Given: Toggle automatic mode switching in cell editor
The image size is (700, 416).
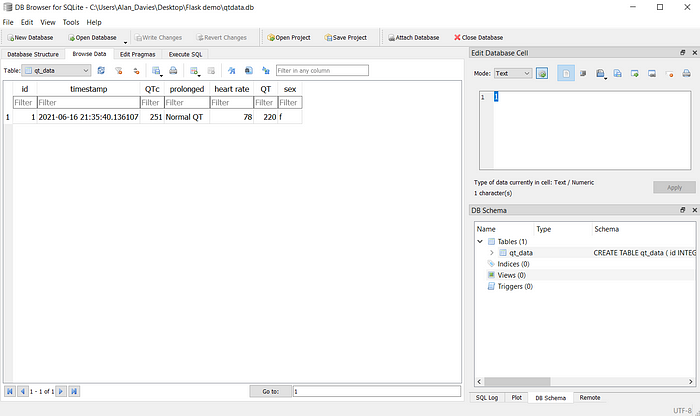Looking at the screenshot, I should [x=542, y=73].
